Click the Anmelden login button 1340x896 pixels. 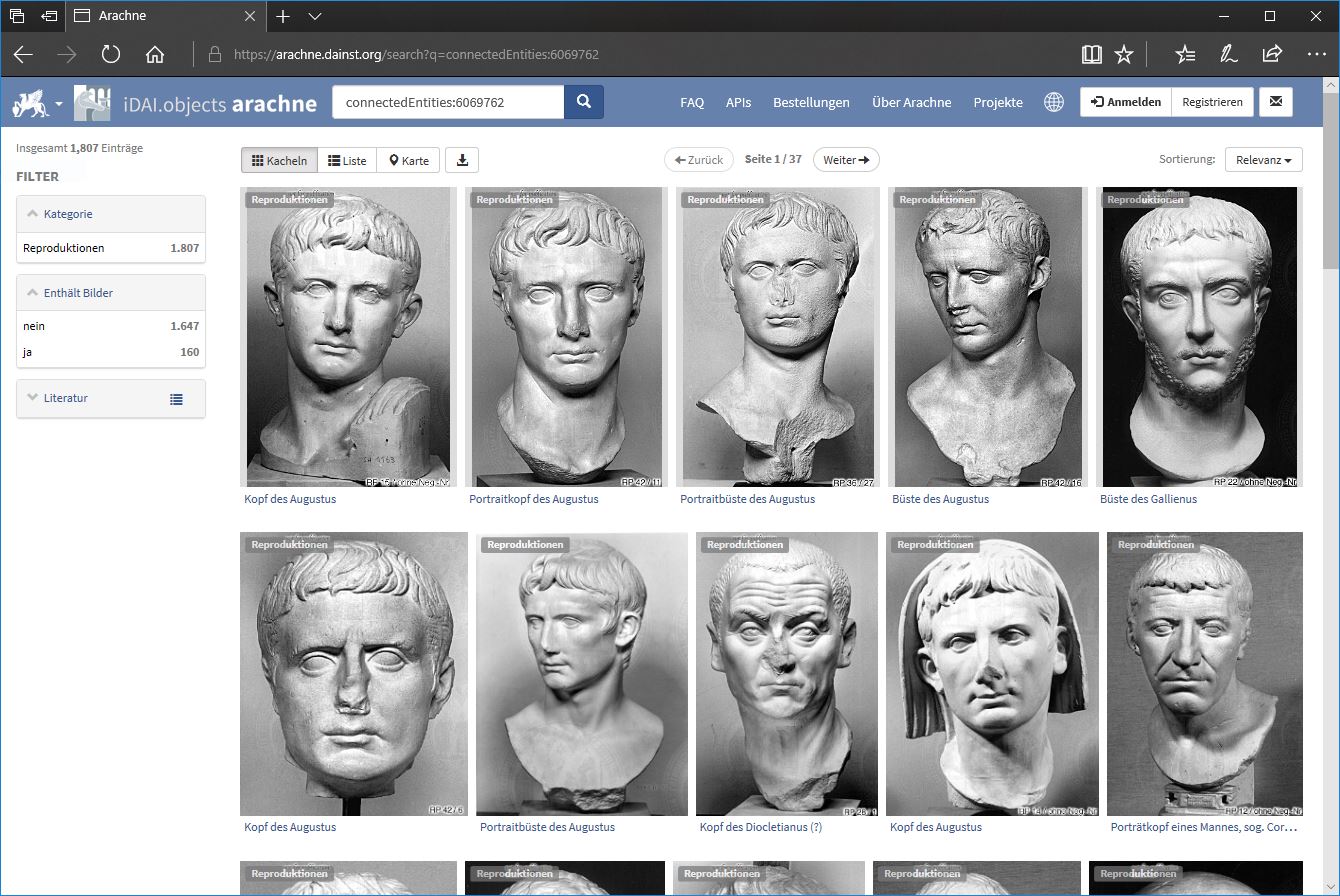point(1126,102)
